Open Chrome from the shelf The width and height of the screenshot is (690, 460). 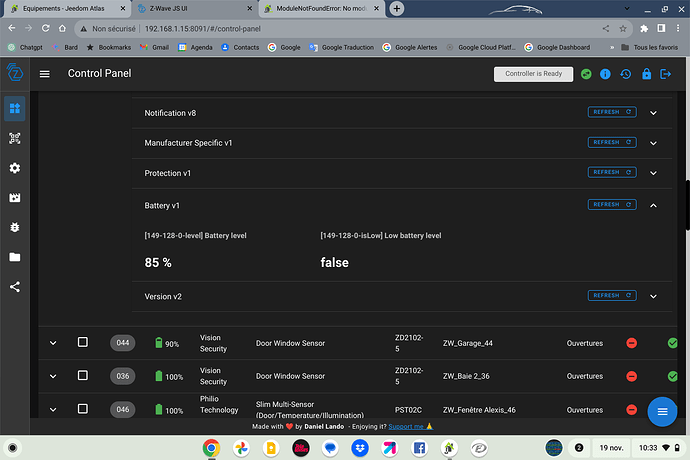tap(211, 448)
